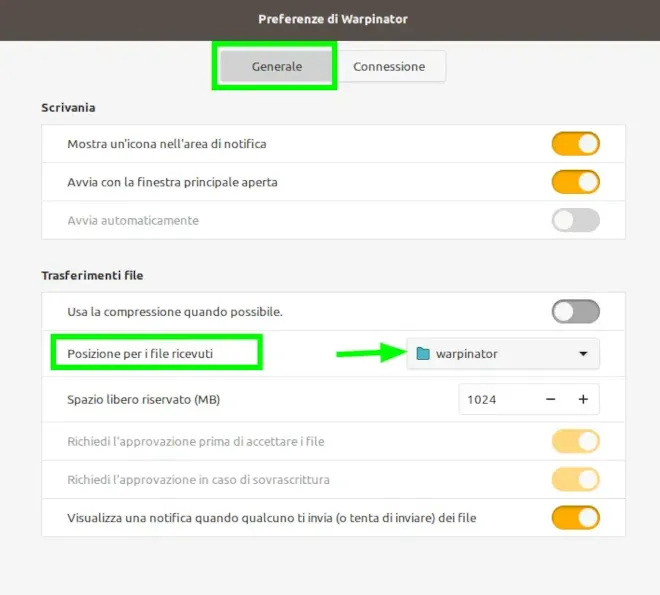Disable 'Avvia con la finestra principale aperta'
This screenshot has height=595, width=660.
pos(575,182)
